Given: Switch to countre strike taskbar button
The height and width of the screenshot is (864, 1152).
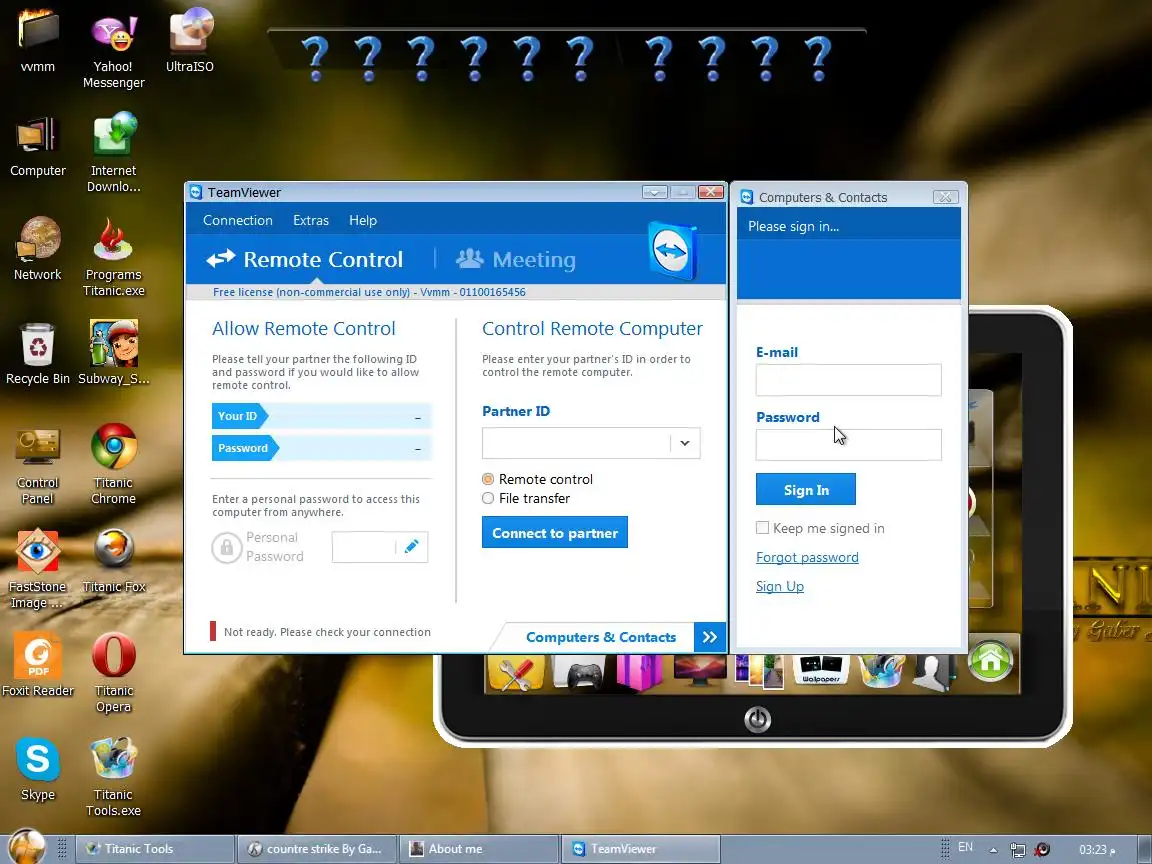Looking at the screenshot, I should tap(317, 849).
